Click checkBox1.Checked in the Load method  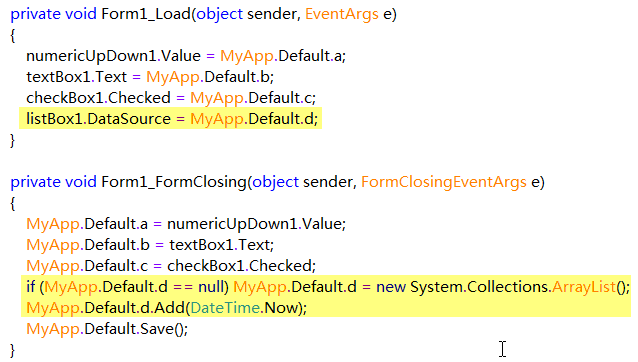coord(98,98)
